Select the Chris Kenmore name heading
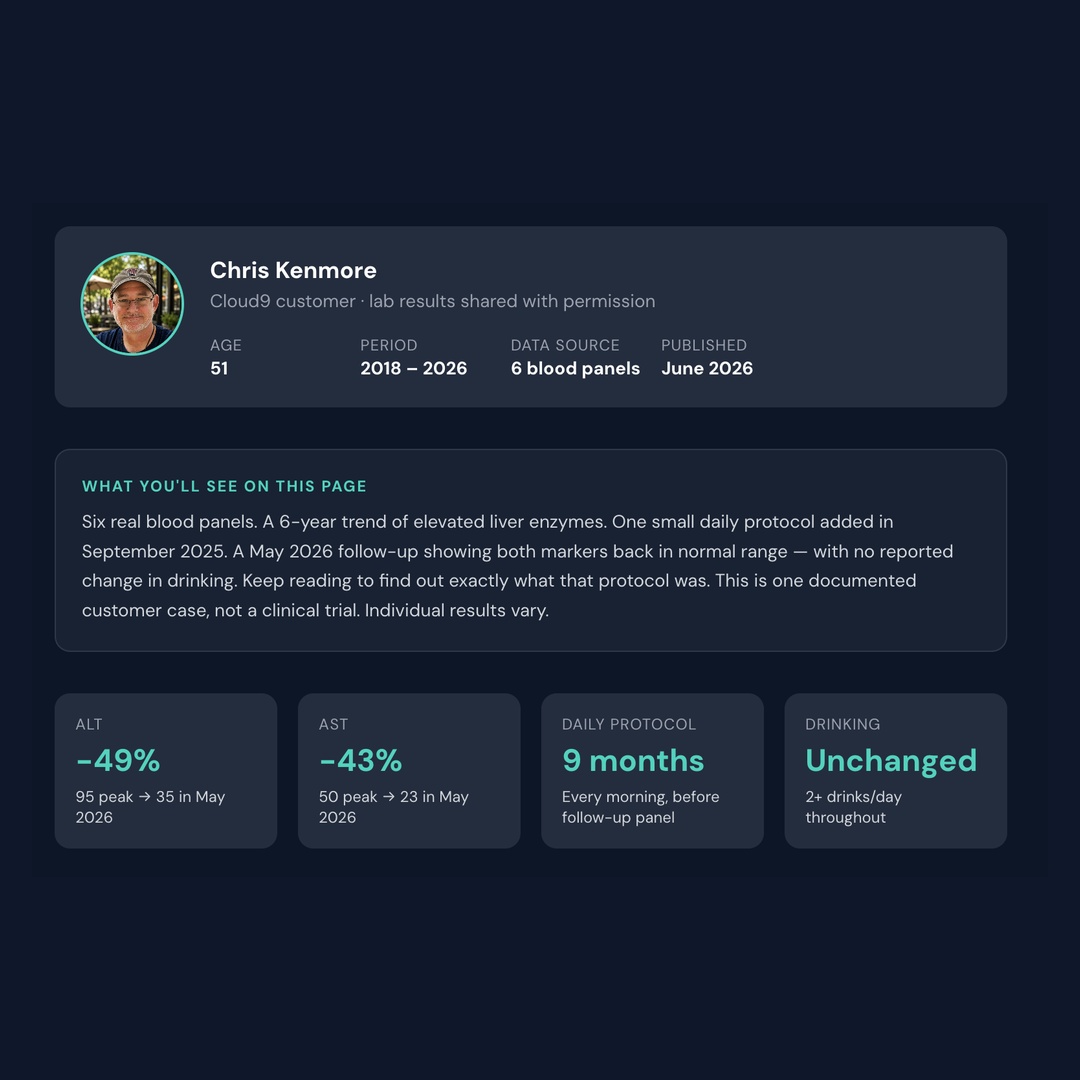1080x1080 pixels. [293, 270]
